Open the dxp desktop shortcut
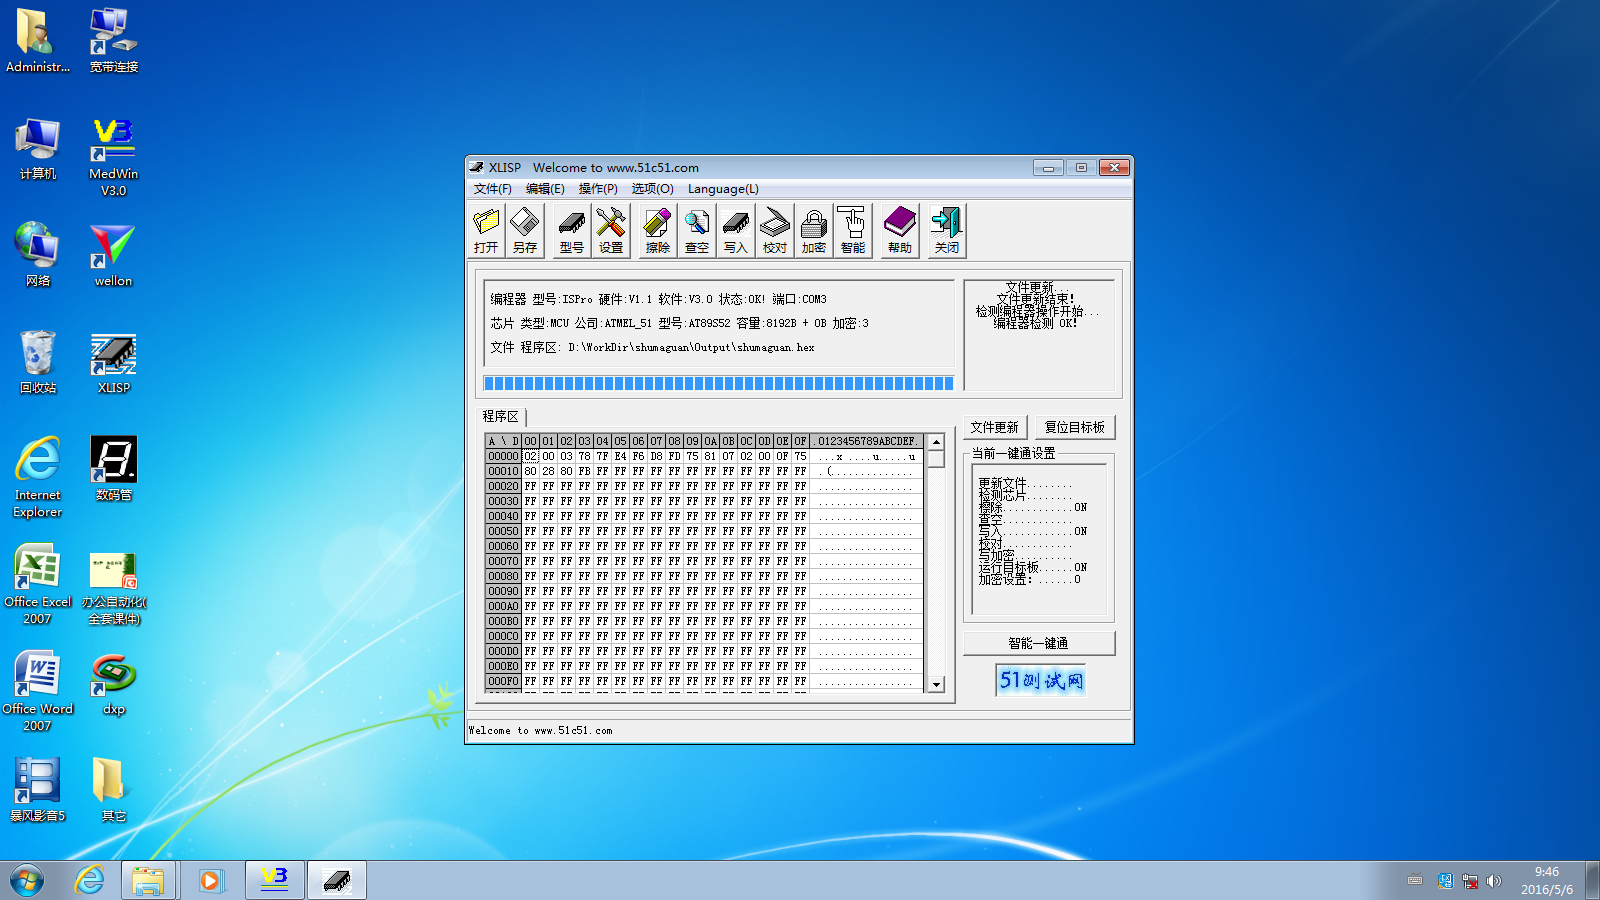This screenshot has height=900, width=1600. click(113, 684)
